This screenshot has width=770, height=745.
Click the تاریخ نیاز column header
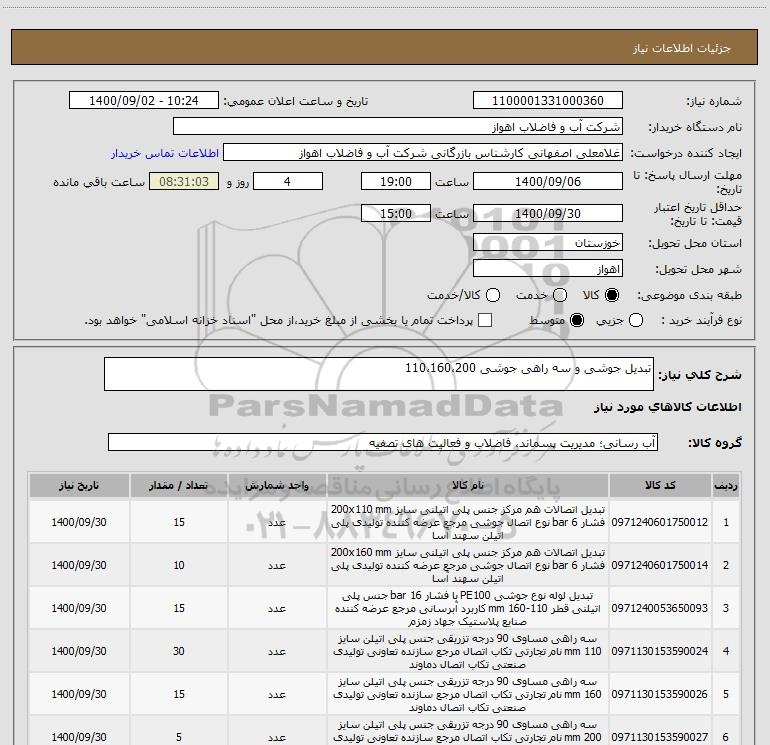(x=79, y=485)
